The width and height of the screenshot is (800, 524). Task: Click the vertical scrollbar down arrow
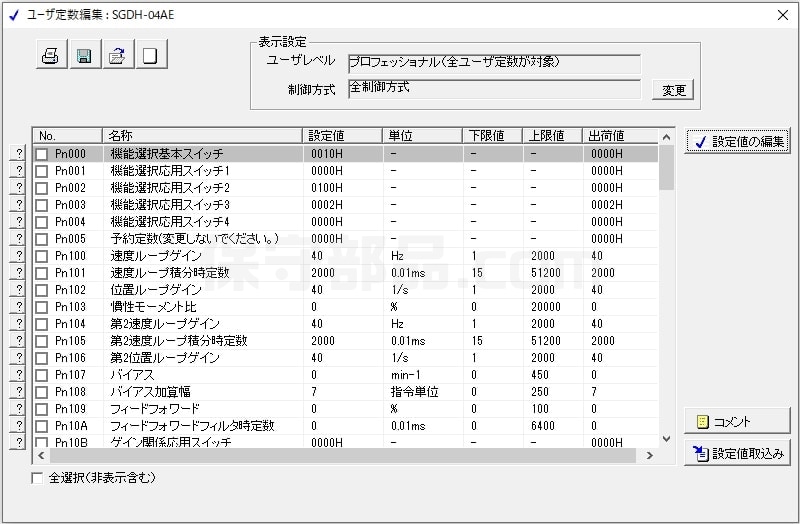coord(666,438)
